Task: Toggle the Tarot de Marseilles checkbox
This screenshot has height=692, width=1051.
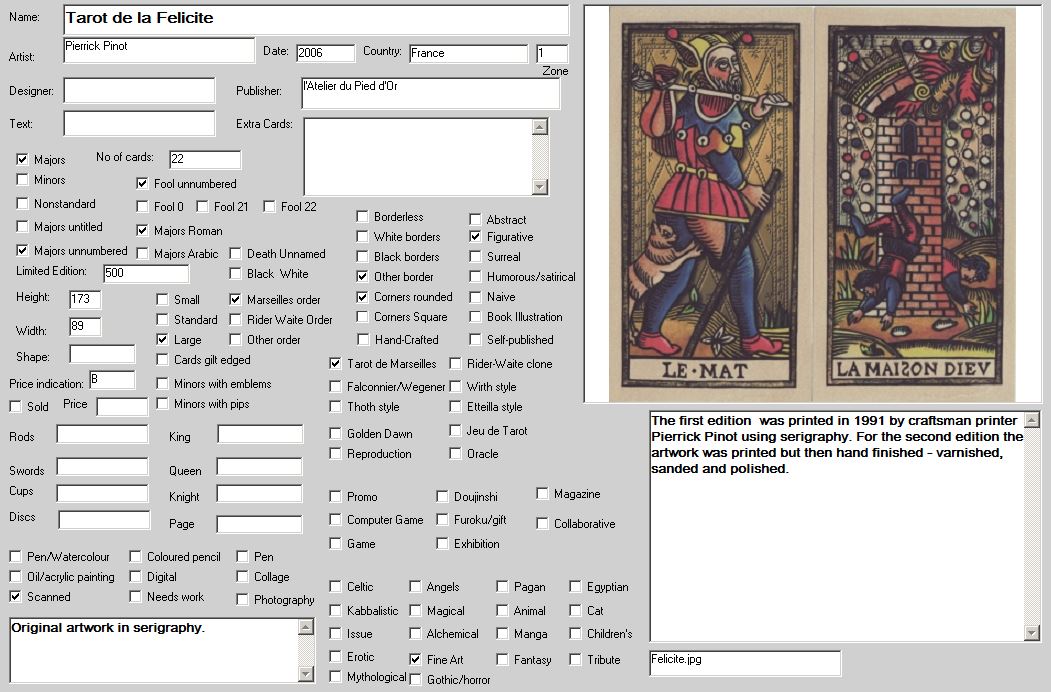Action: [336, 364]
